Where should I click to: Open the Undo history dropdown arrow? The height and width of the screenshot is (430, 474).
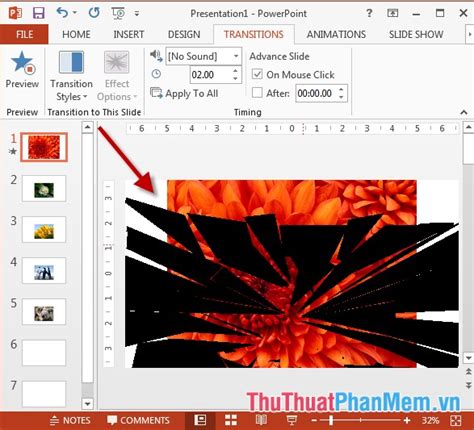tap(75, 13)
